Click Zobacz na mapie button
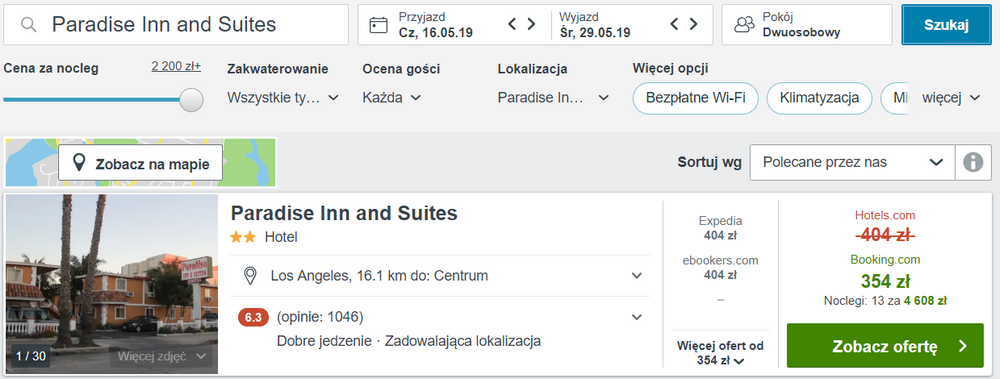Screen dimensions: 1000x379 pyautogui.click(x=140, y=164)
